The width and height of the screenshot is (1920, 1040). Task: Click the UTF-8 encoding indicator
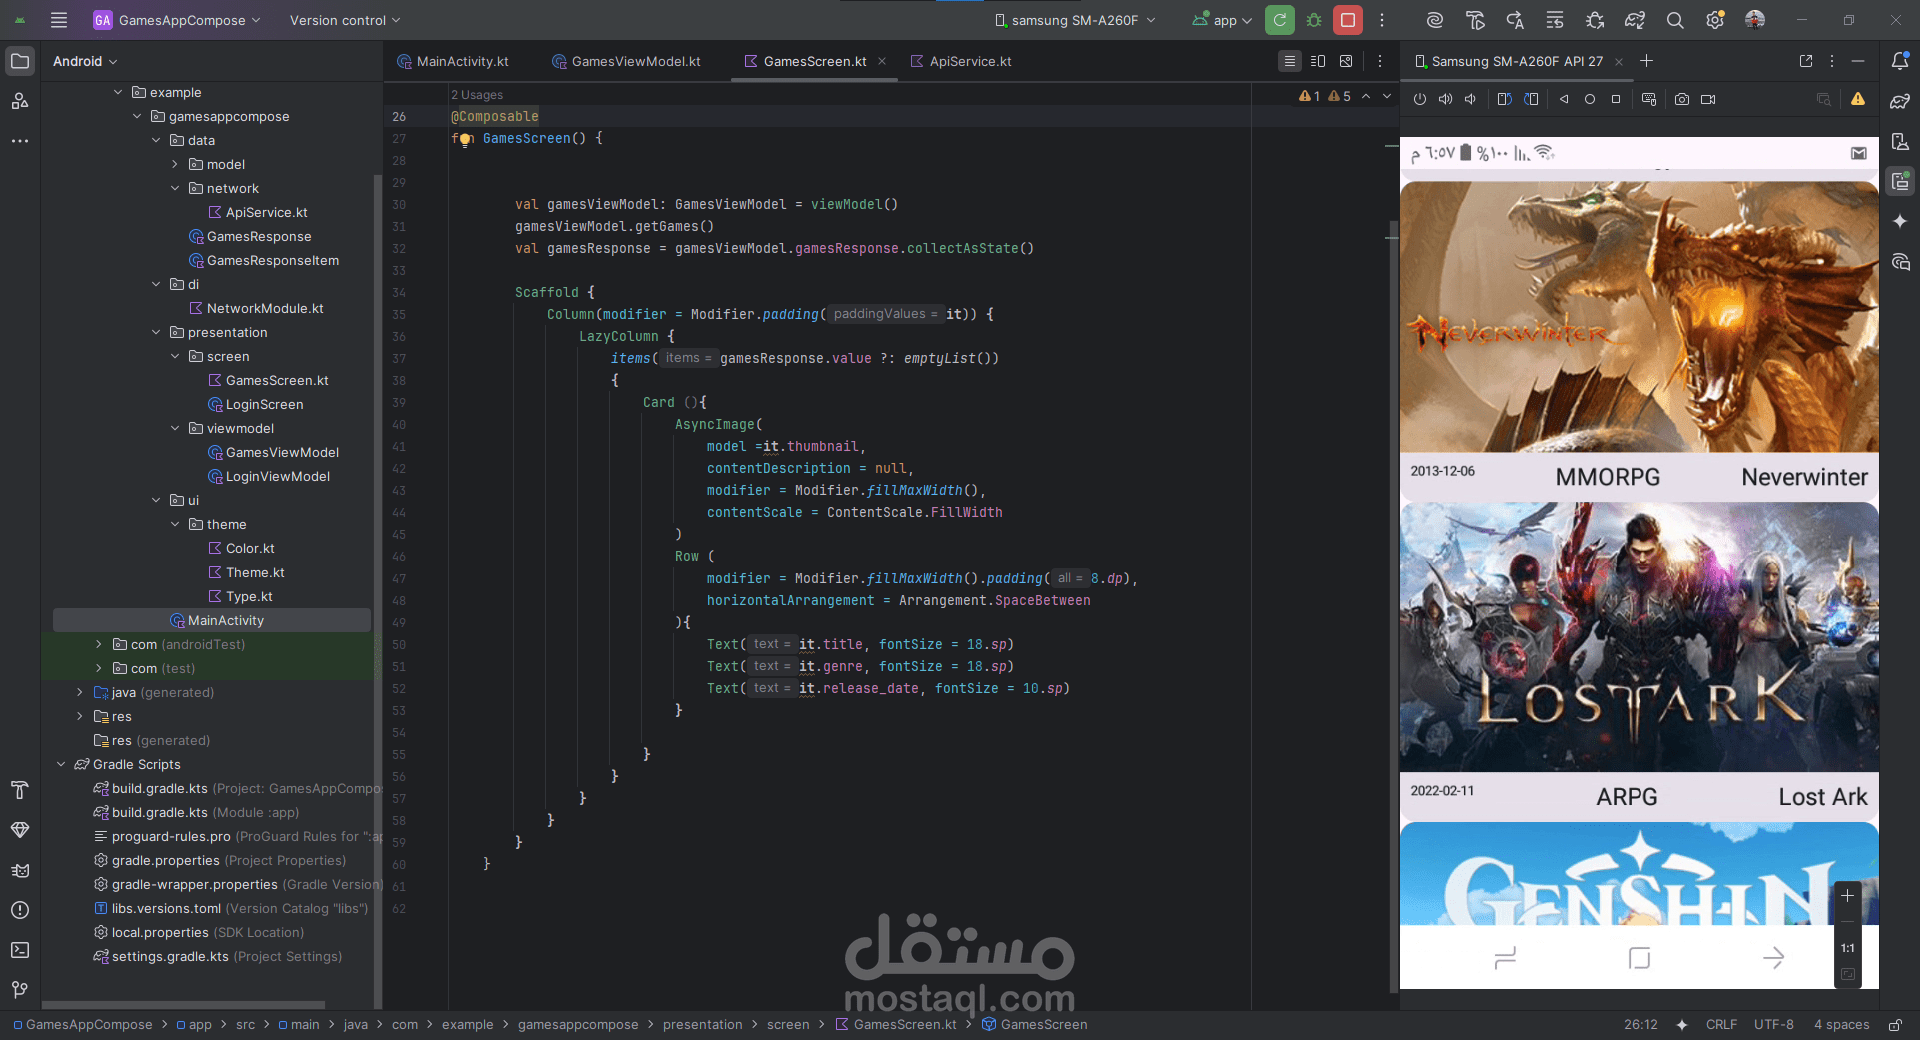[1774, 1024]
